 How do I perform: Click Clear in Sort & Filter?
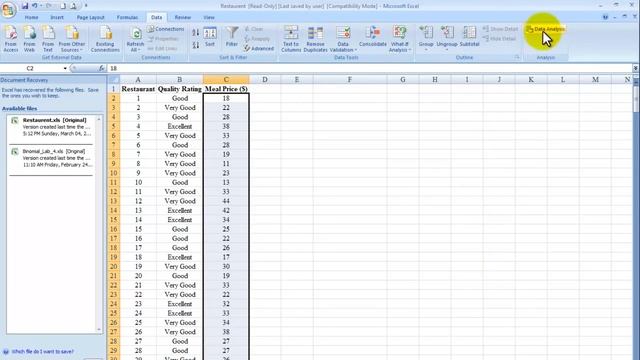click(x=254, y=29)
